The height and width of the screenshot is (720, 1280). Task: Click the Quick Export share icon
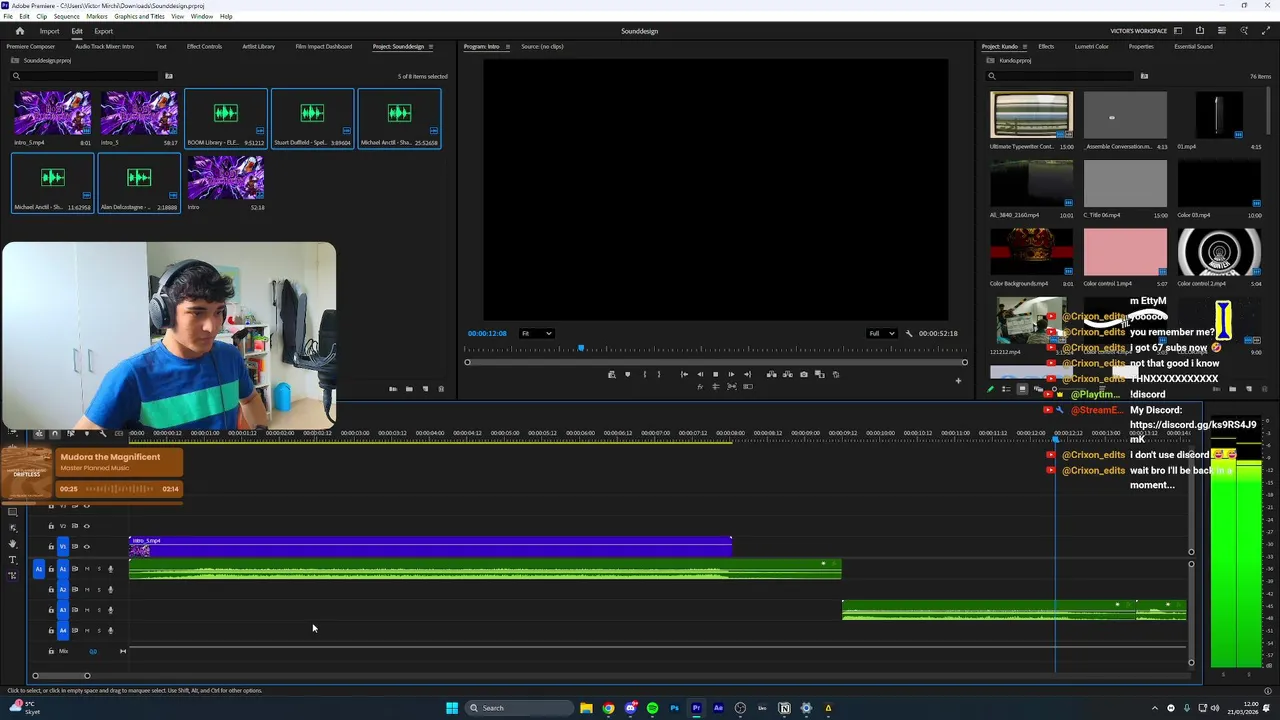[x=1200, y=31]
